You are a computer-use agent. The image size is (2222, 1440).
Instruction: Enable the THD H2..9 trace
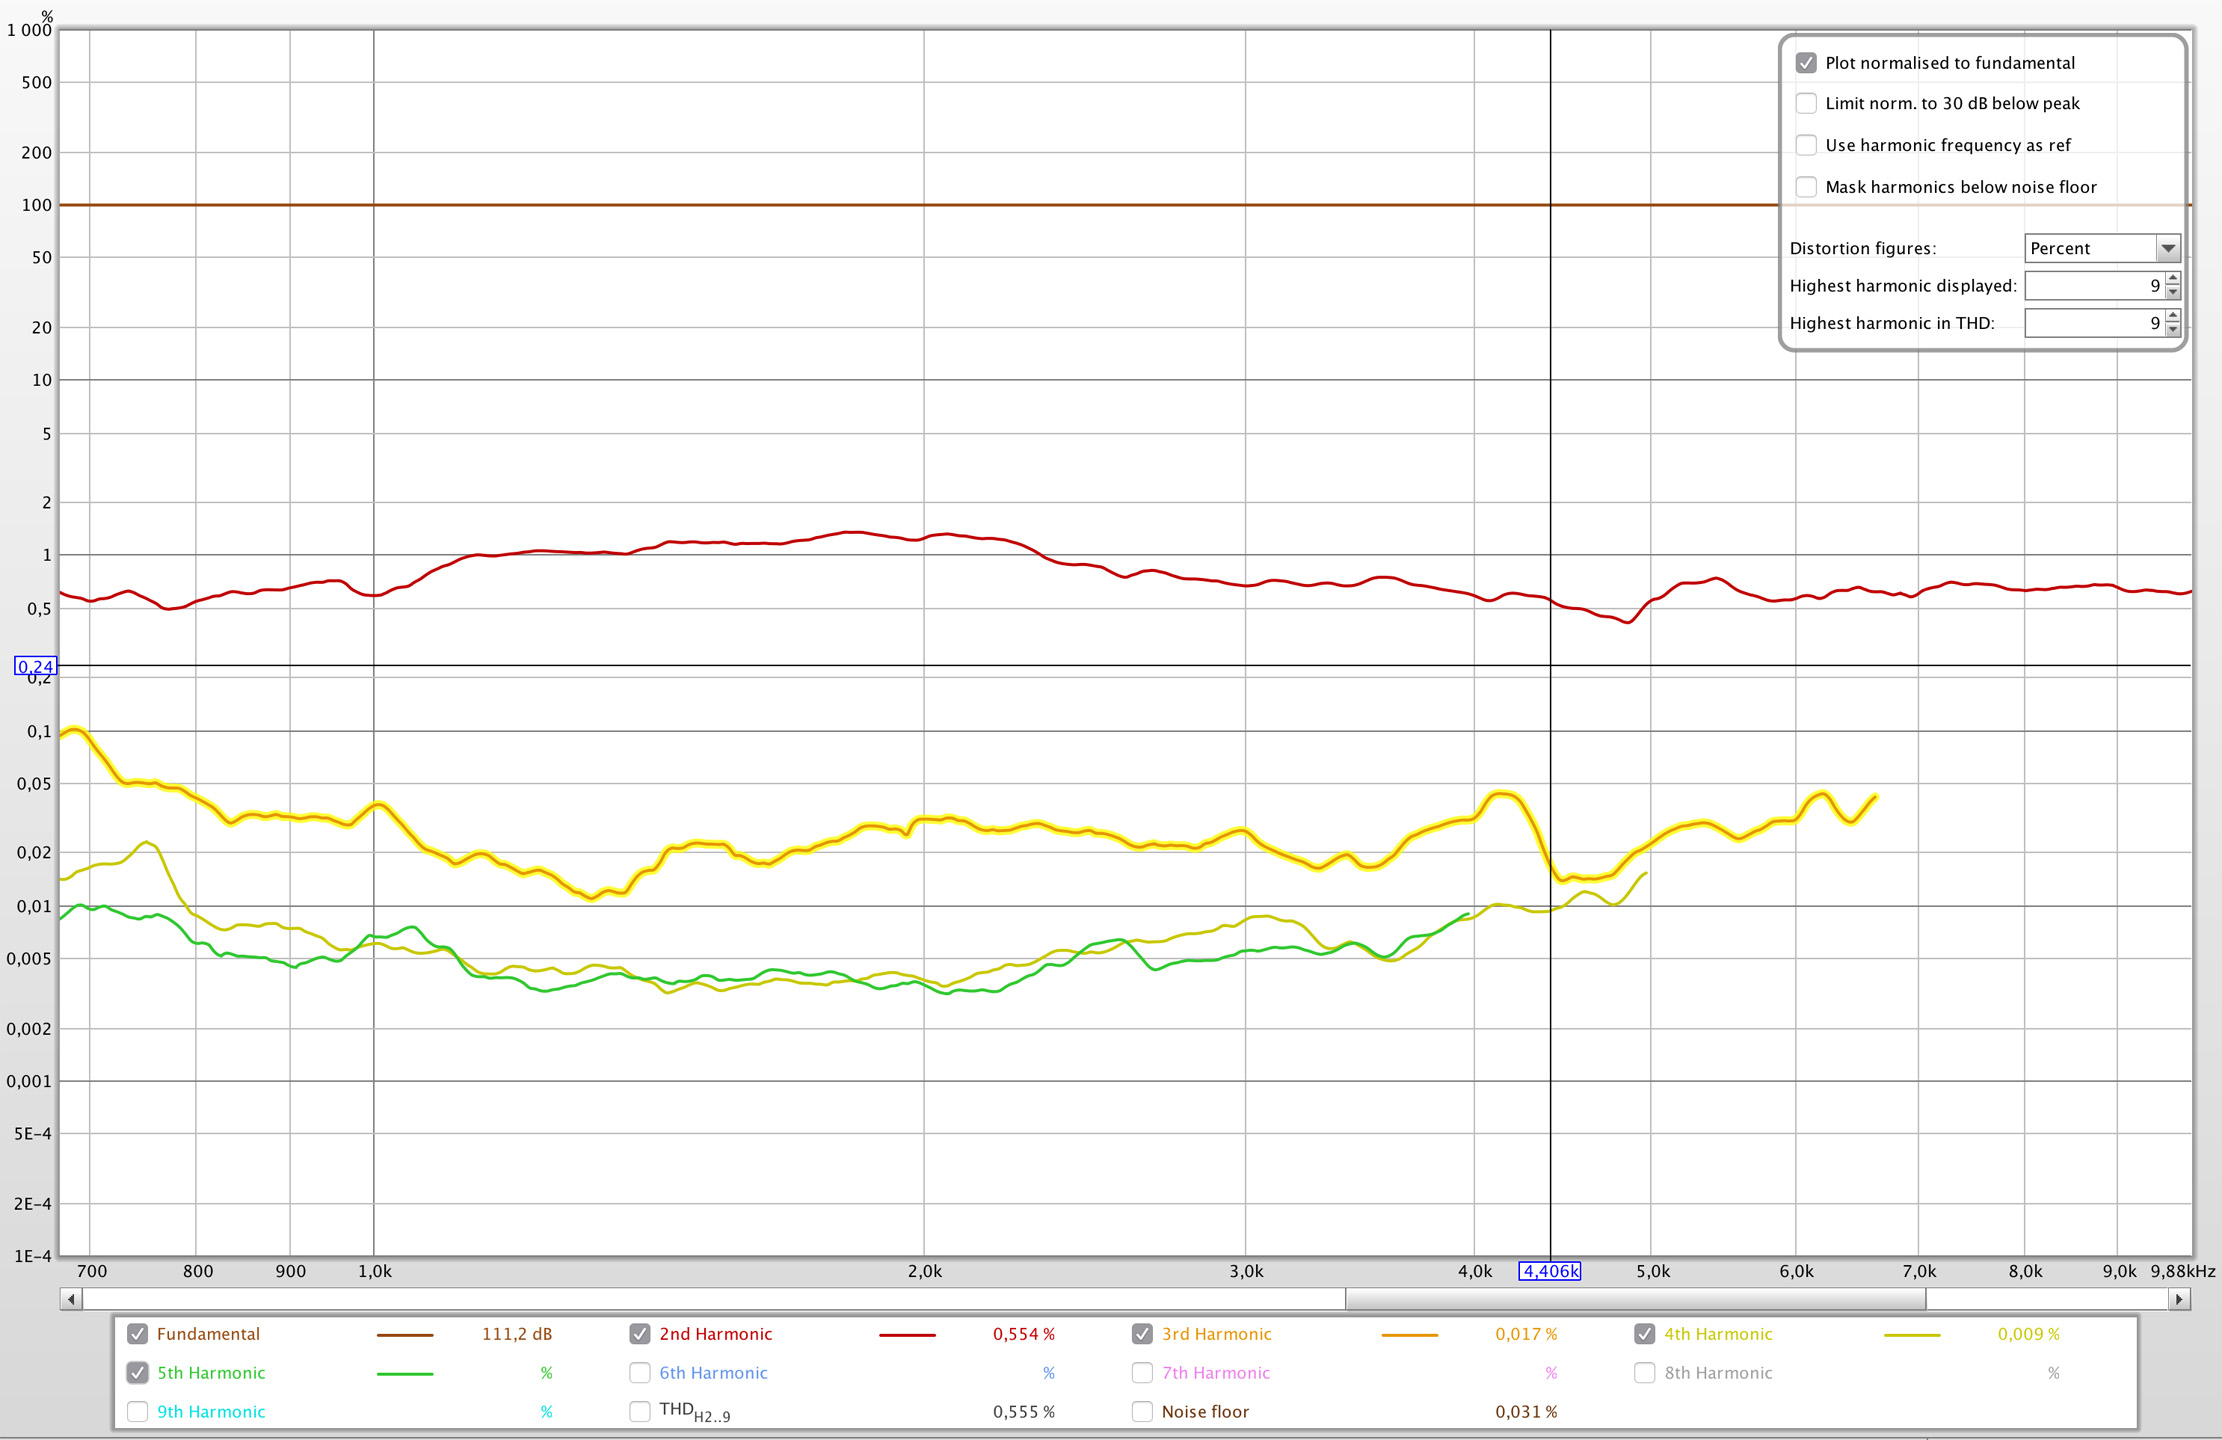click(x=640, y=1412)
